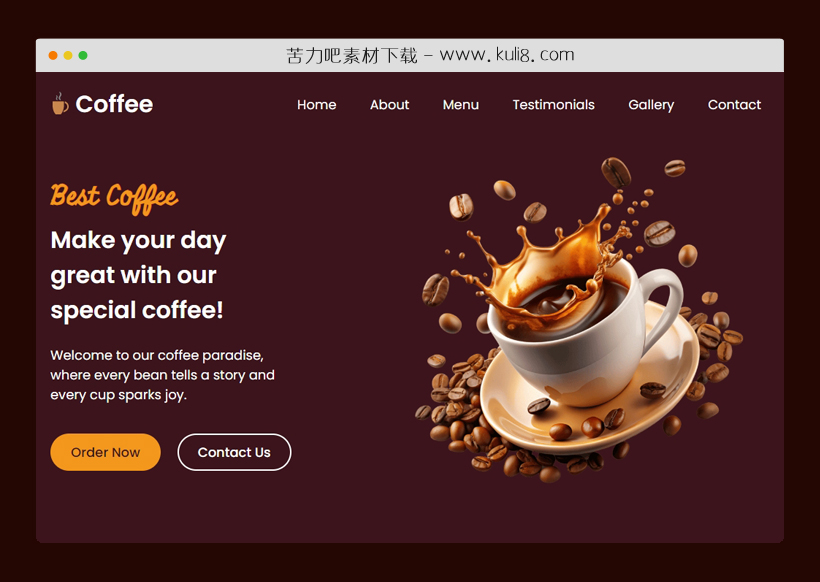
Task: Click the welcome paragraph text
Action: point(162,375)
